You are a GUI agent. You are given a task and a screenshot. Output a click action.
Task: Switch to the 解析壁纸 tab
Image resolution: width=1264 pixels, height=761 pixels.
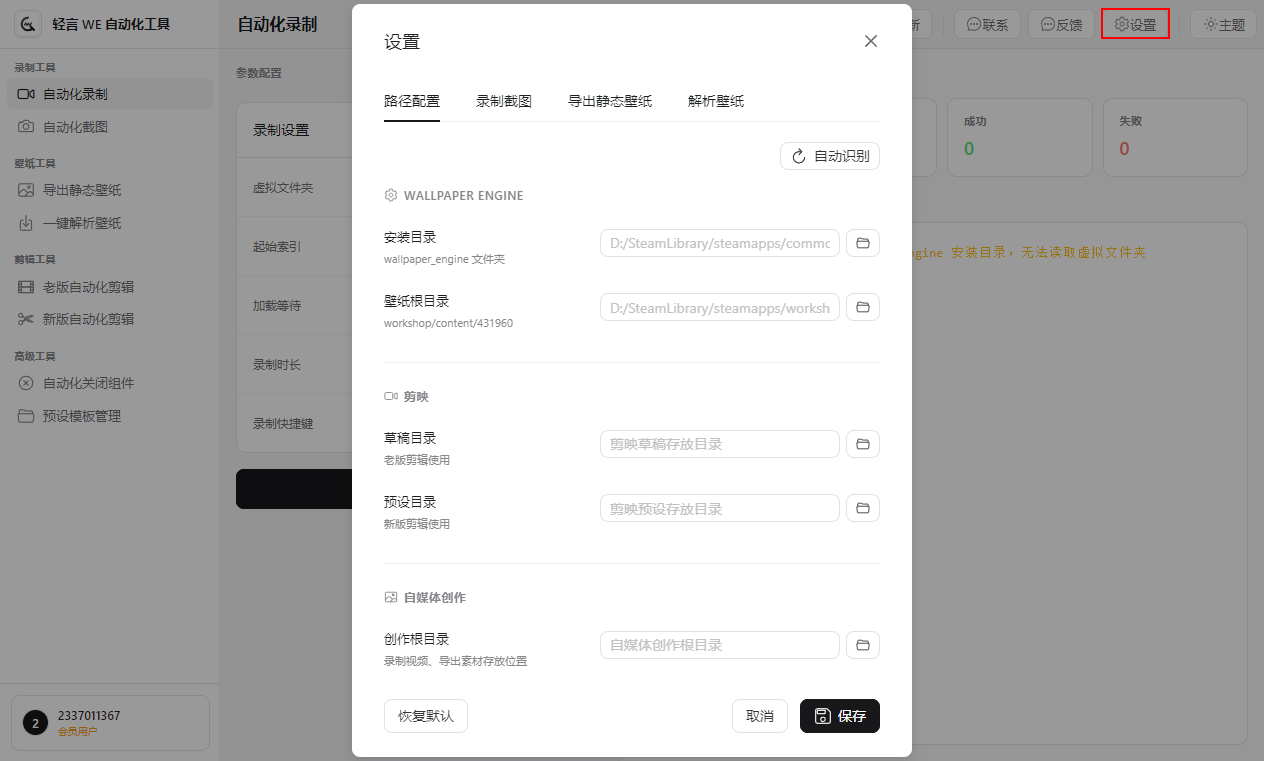[x=716, y=101]
